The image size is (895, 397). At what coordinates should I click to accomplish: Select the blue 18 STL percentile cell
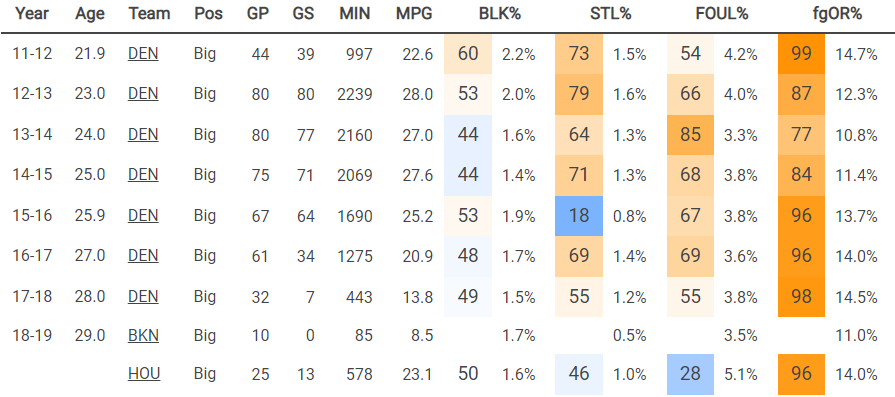(x=579, y=216)
